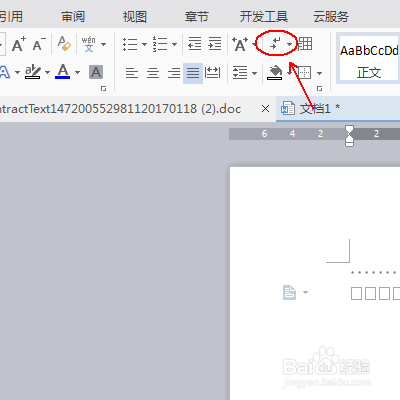Expand the line spacing dropdown
Viewport: 400px width, 400px height.
pos(255,73)
